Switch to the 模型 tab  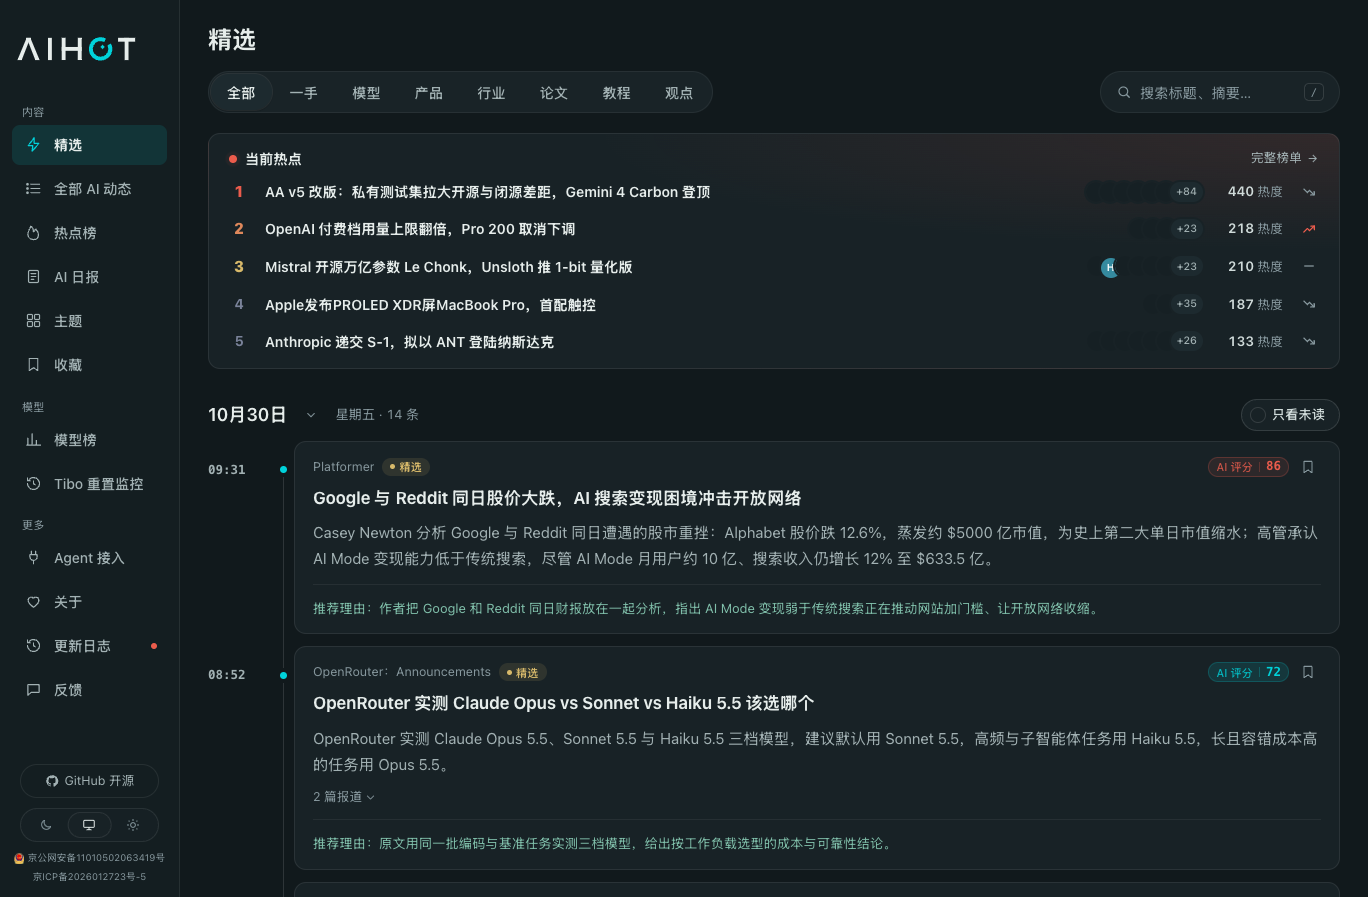(x=366, y=93)
